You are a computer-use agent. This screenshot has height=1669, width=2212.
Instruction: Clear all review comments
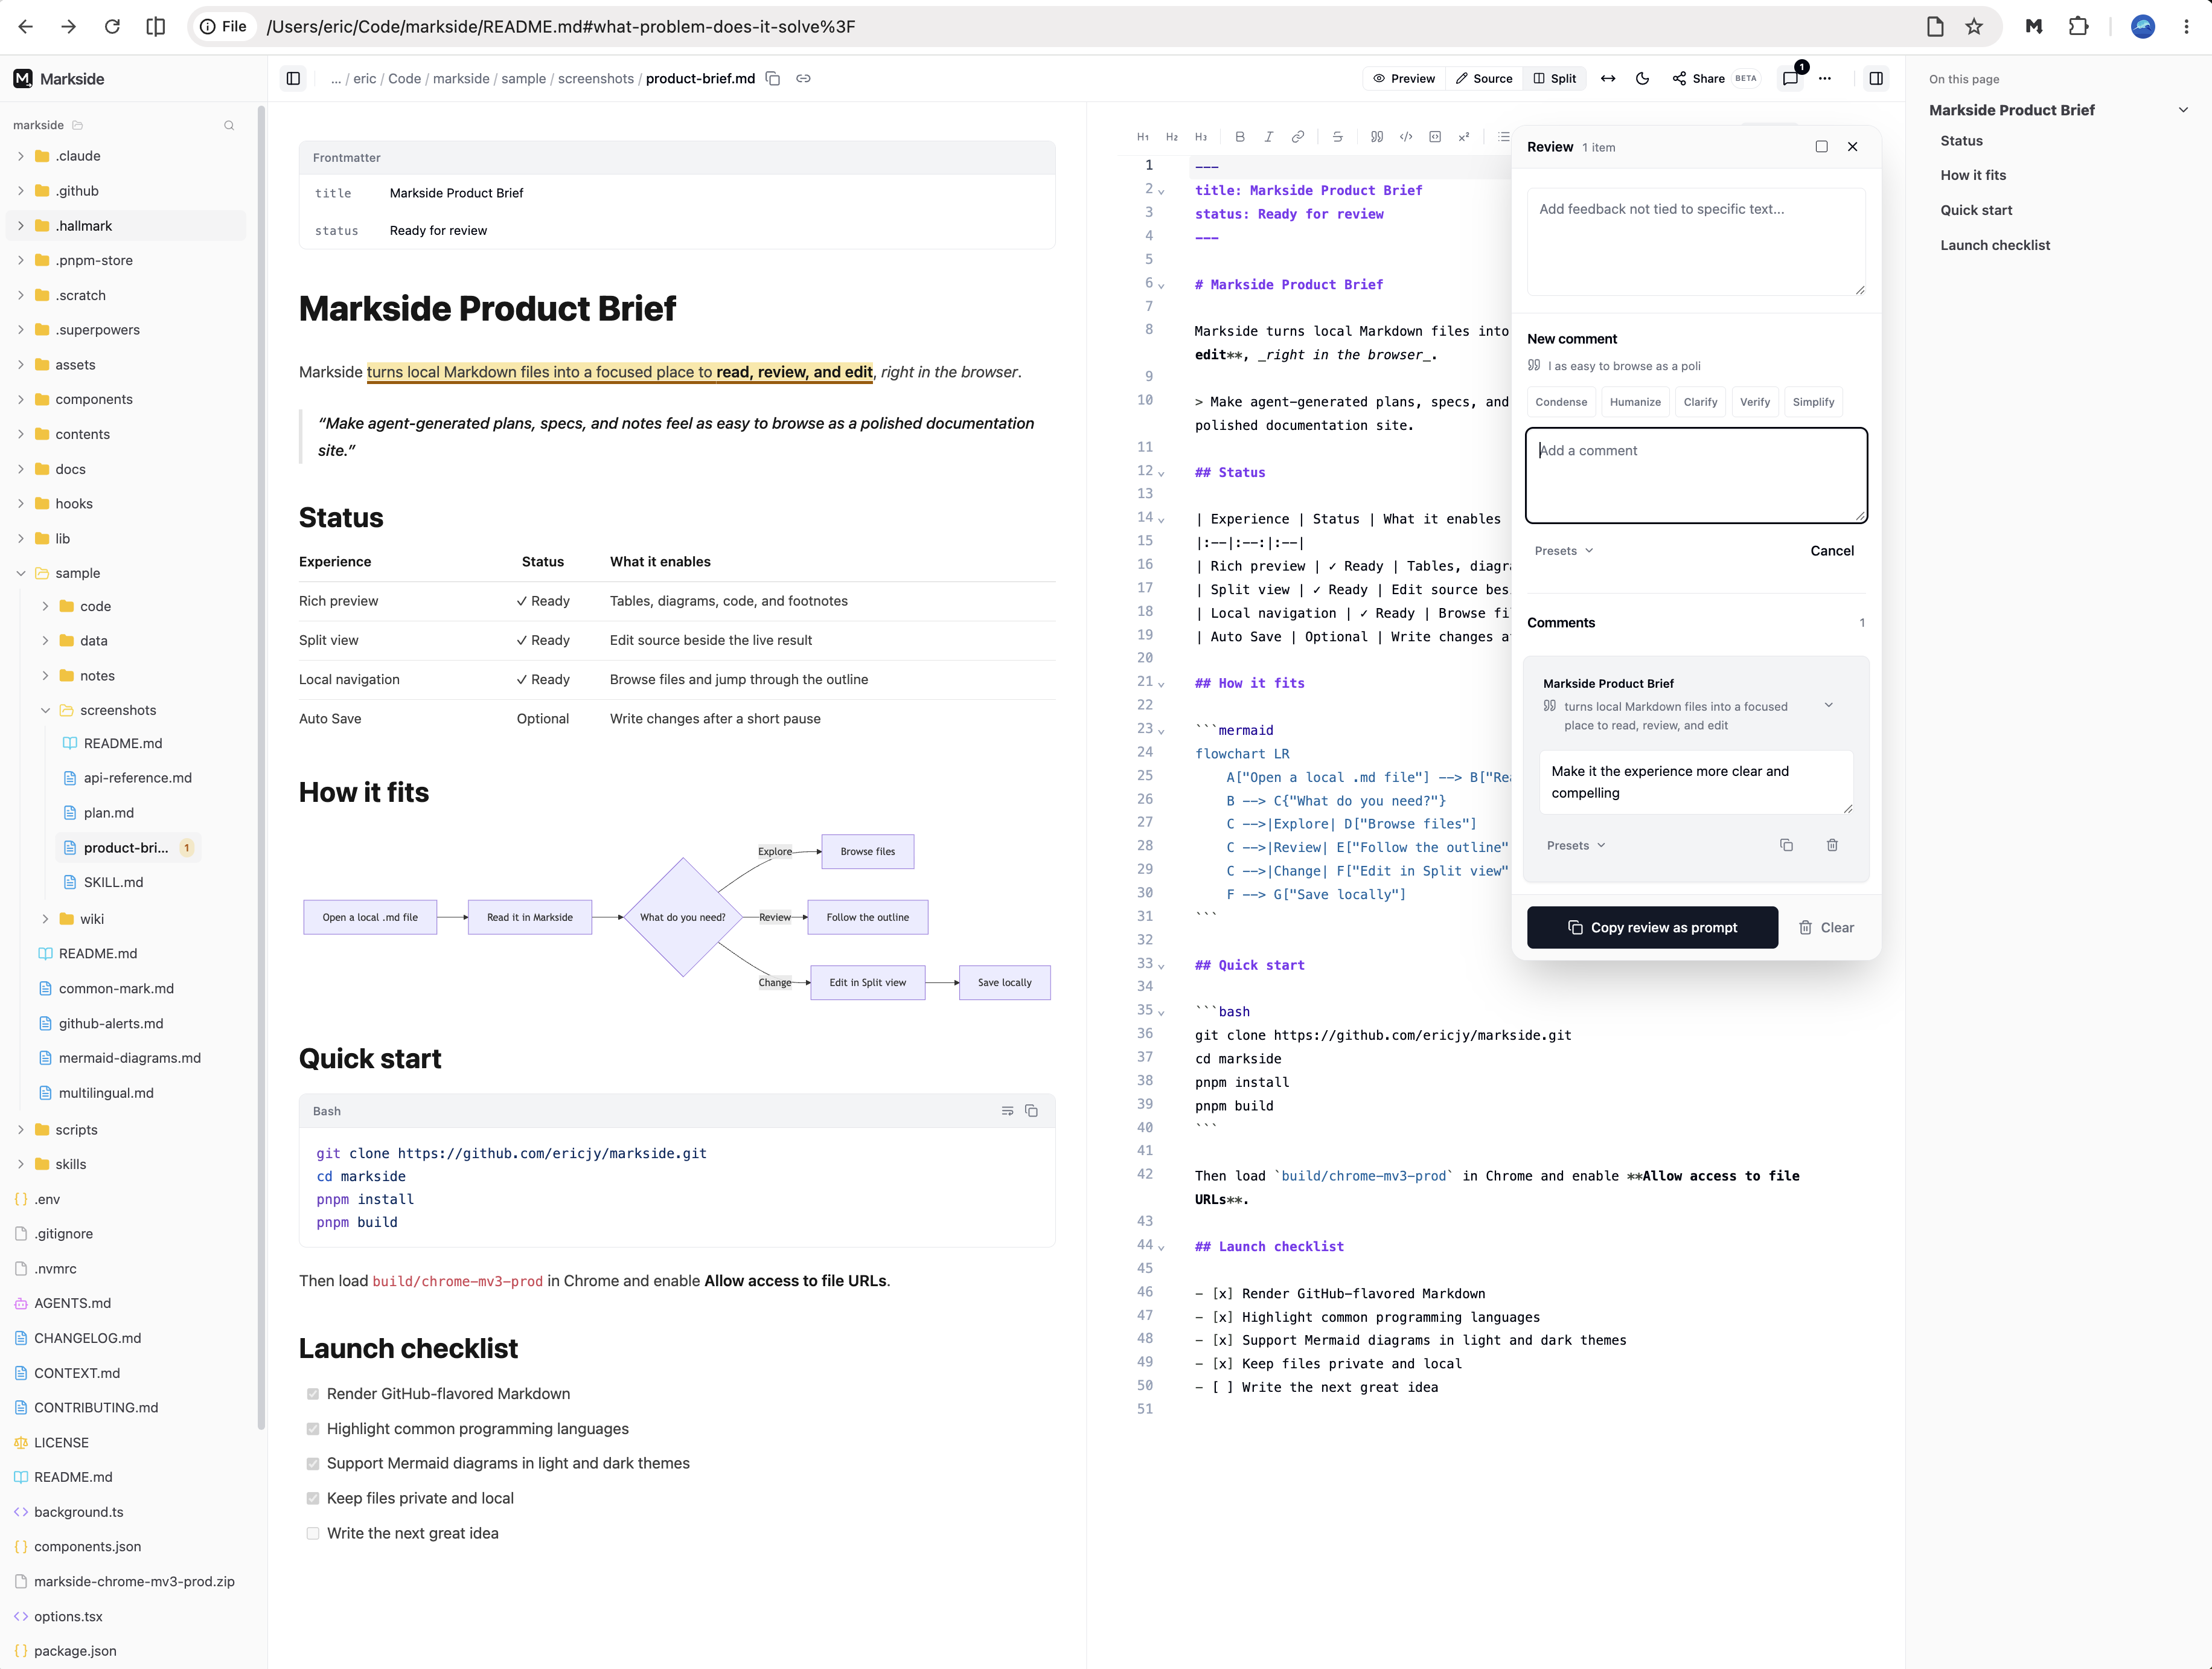[1826, 928]
